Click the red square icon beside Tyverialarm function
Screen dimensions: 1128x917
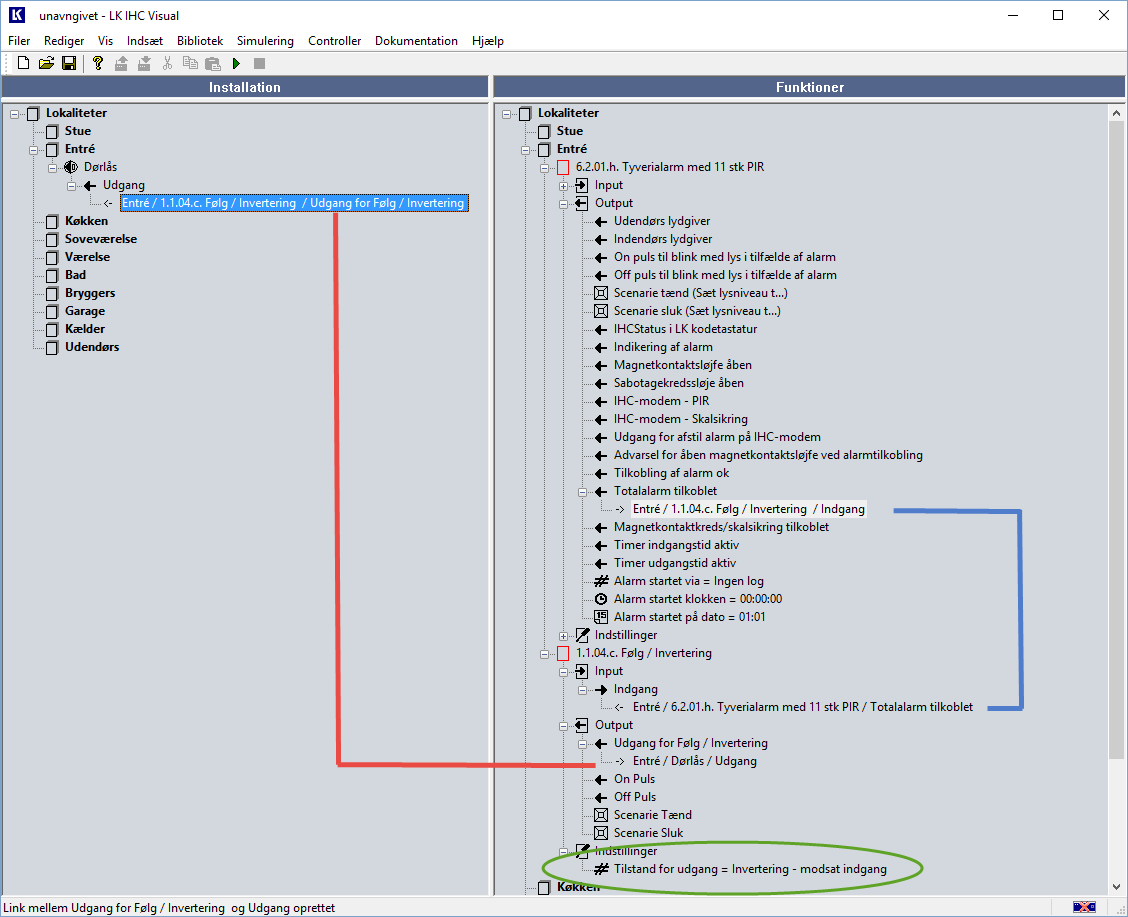pos(563,167)
